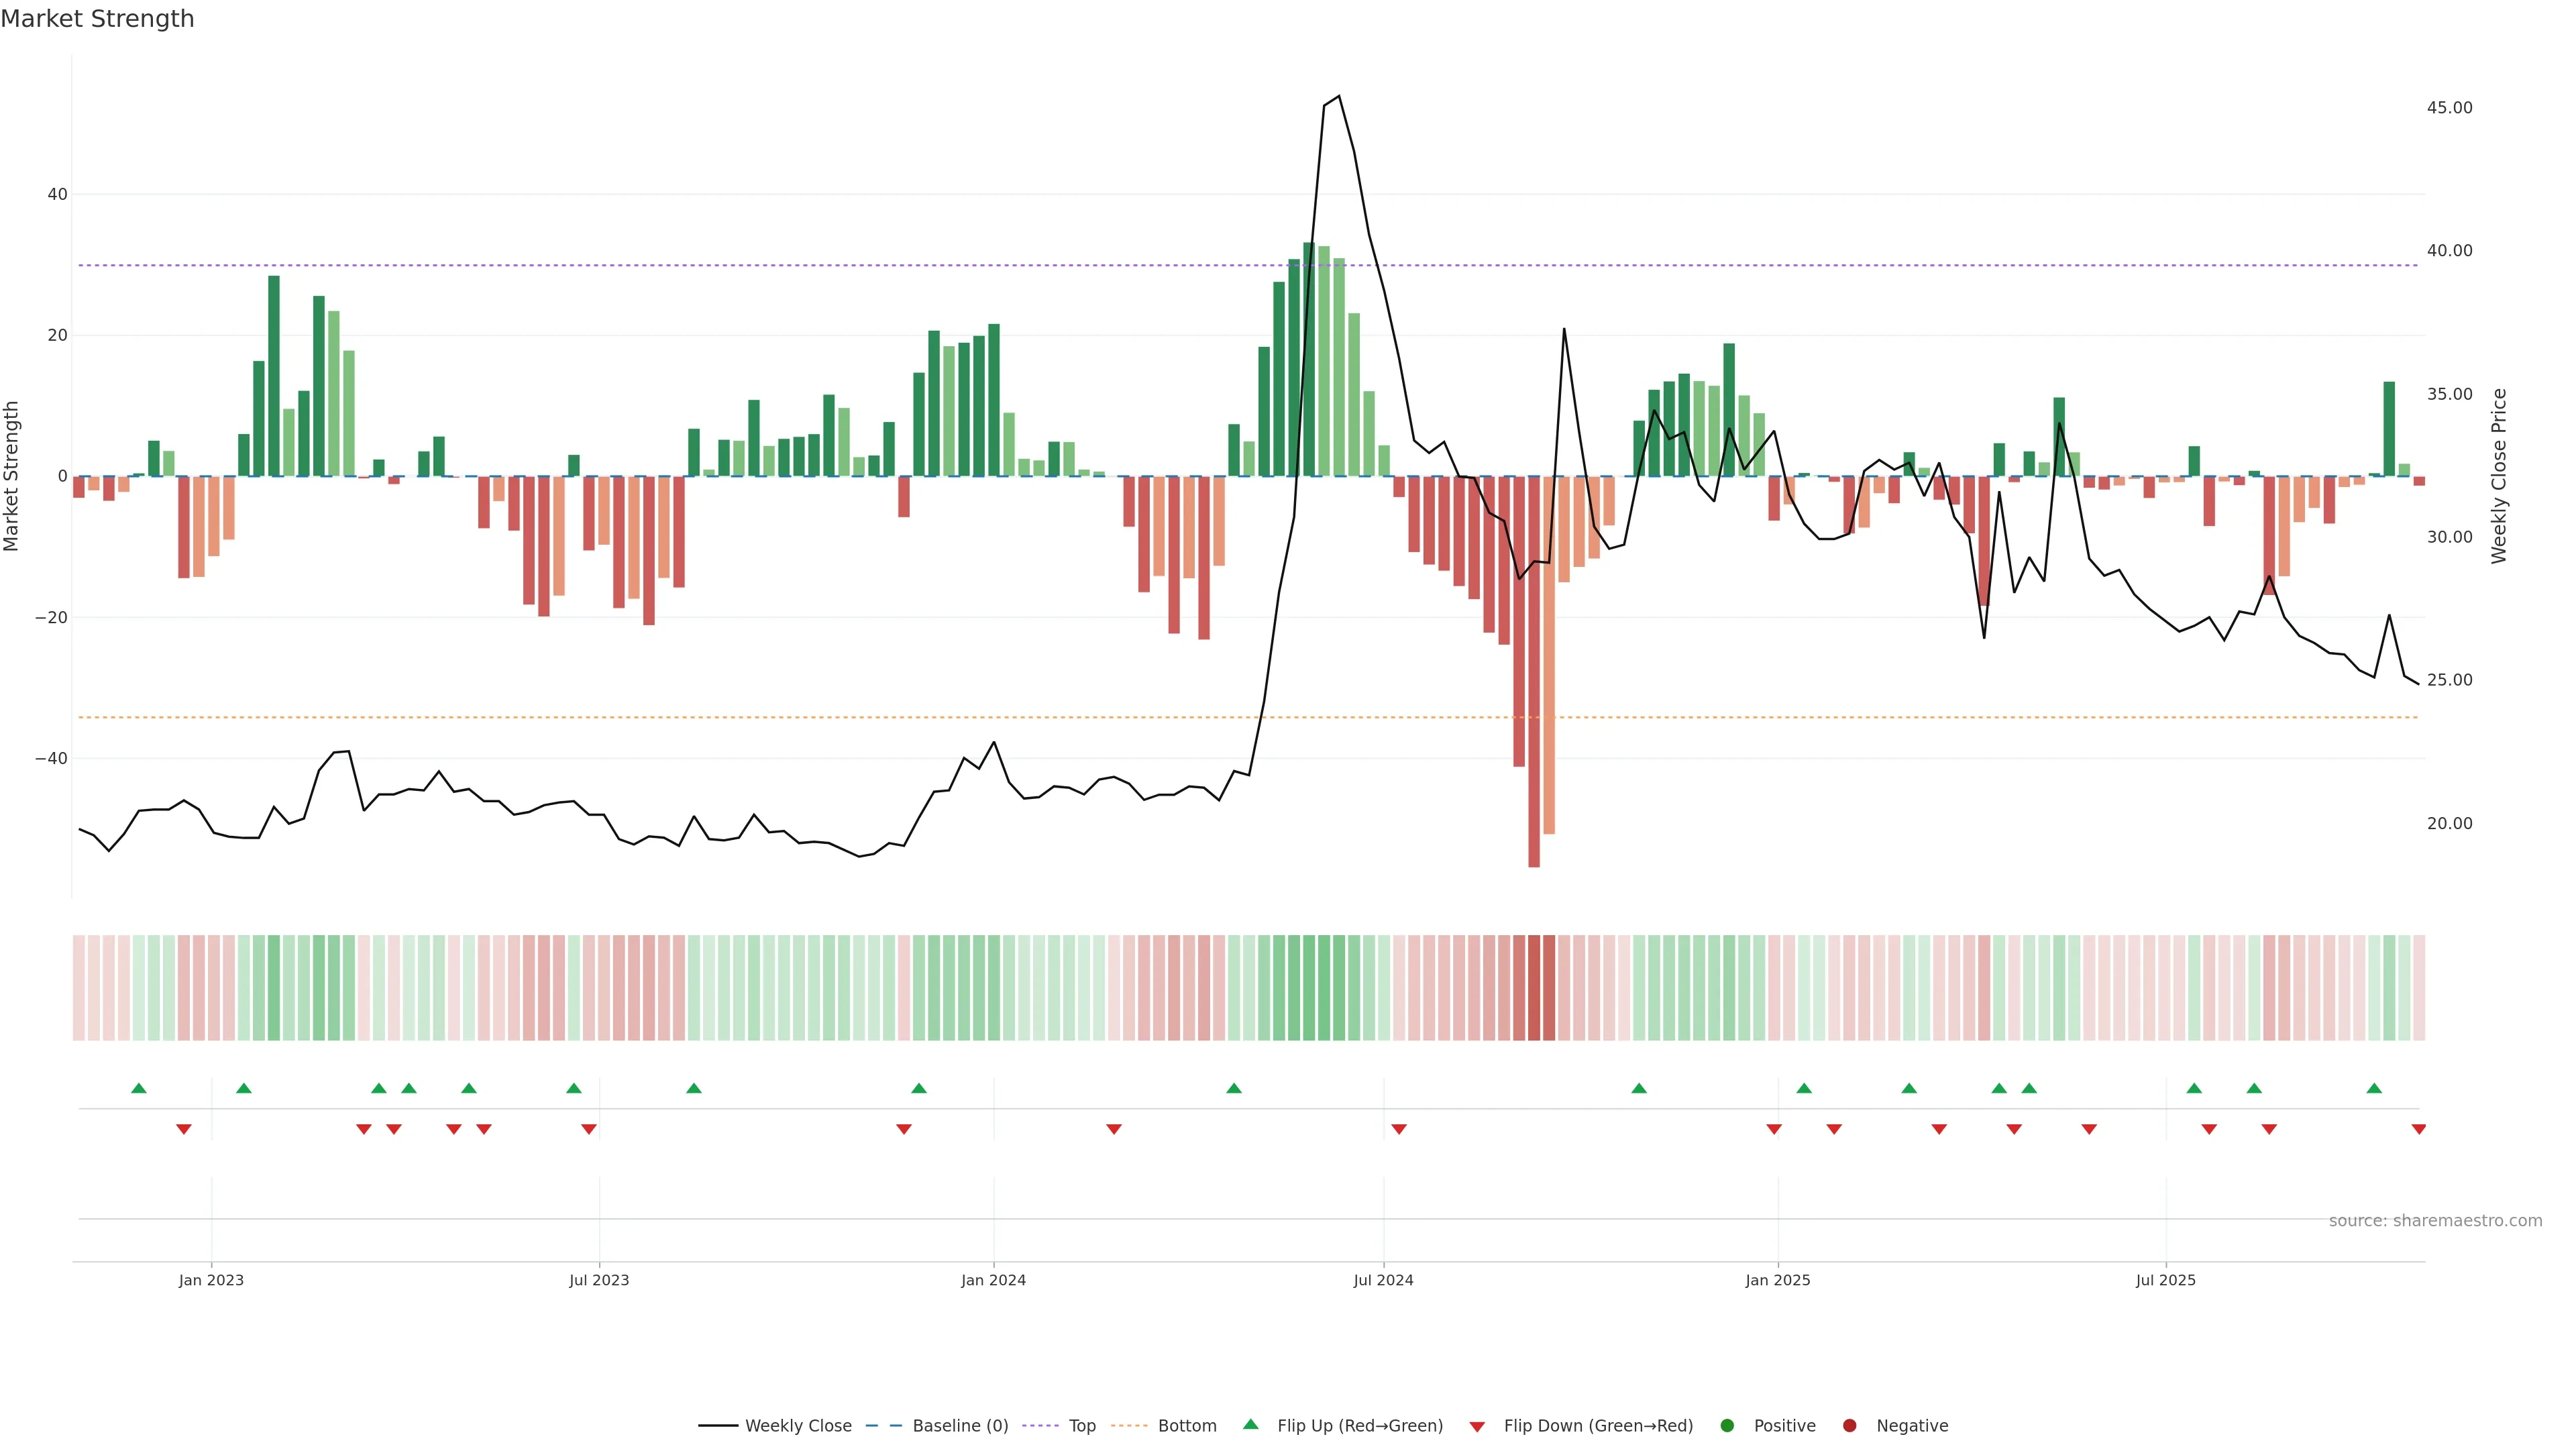Click the Market Strength chart title
Screen dimensions: 2576x1449
97,19
